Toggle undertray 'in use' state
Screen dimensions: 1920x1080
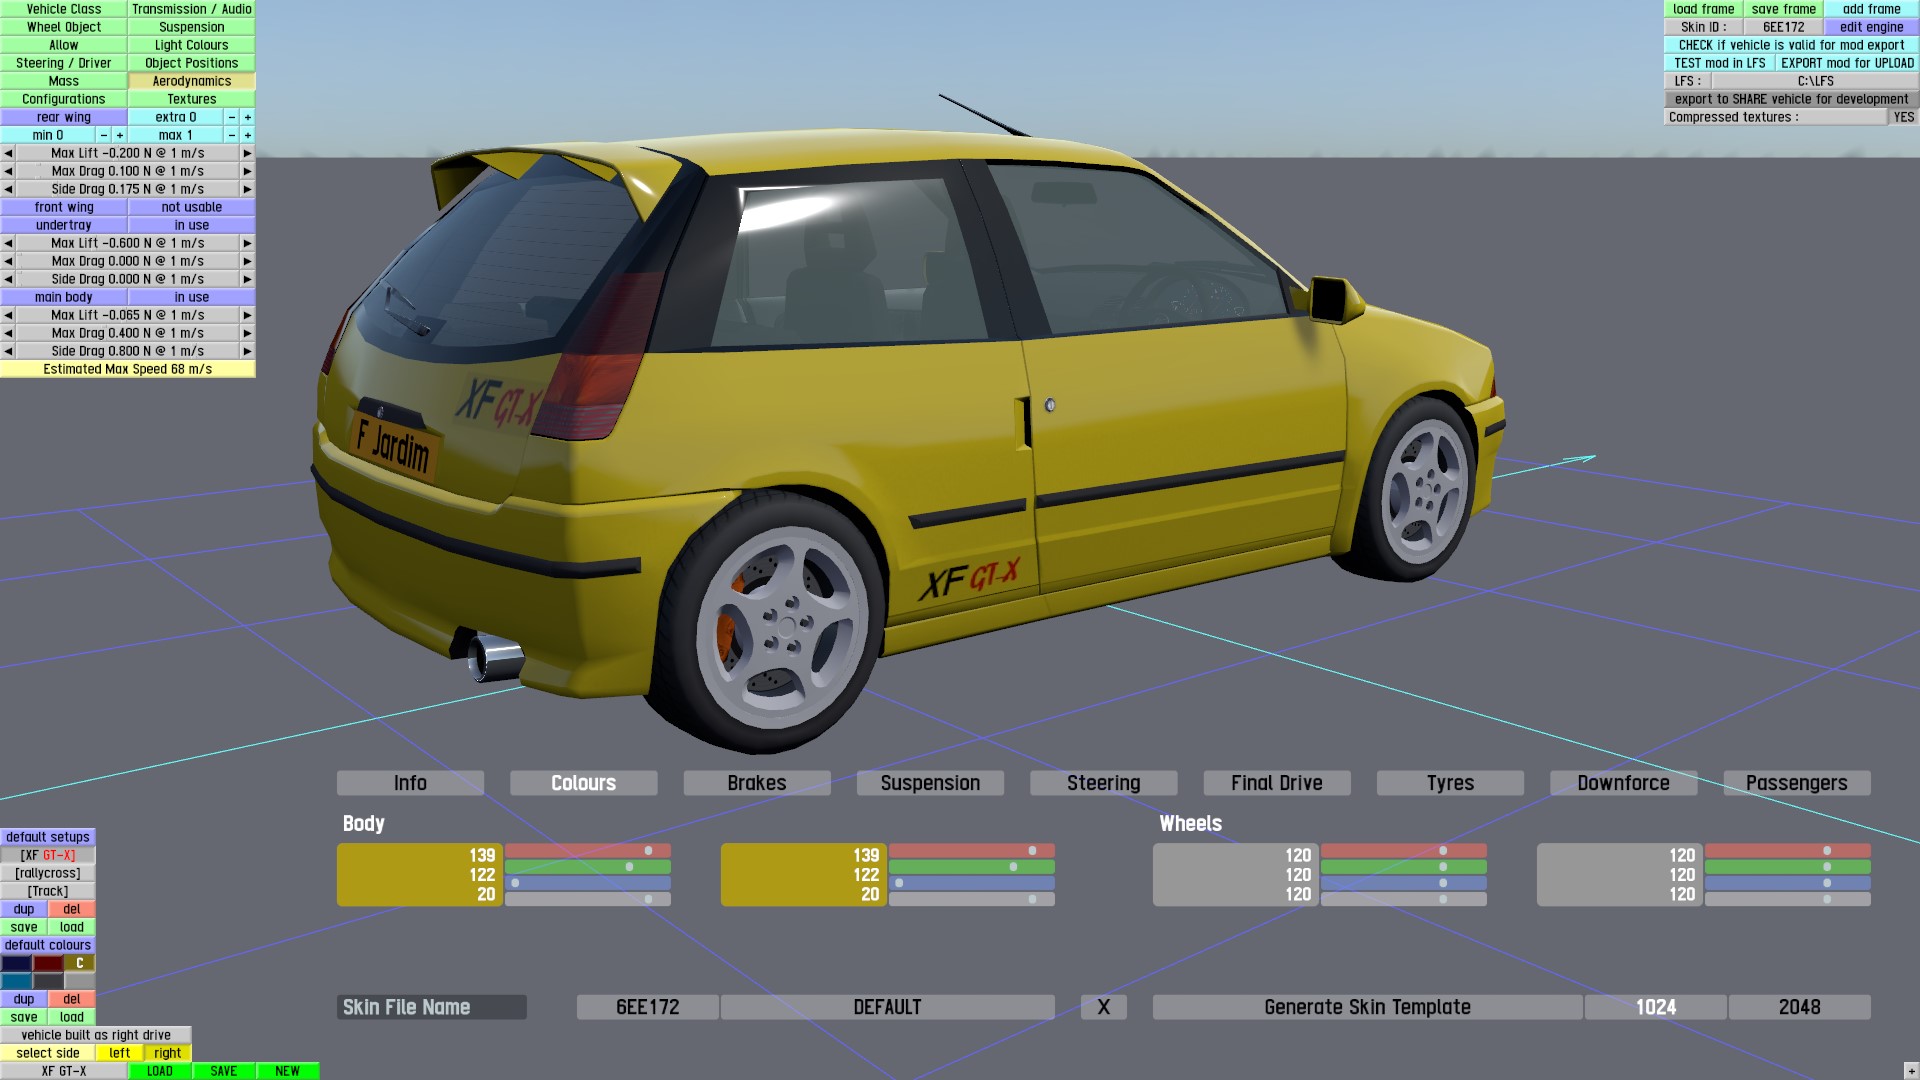pyautogui.click(x=191, y=225)
